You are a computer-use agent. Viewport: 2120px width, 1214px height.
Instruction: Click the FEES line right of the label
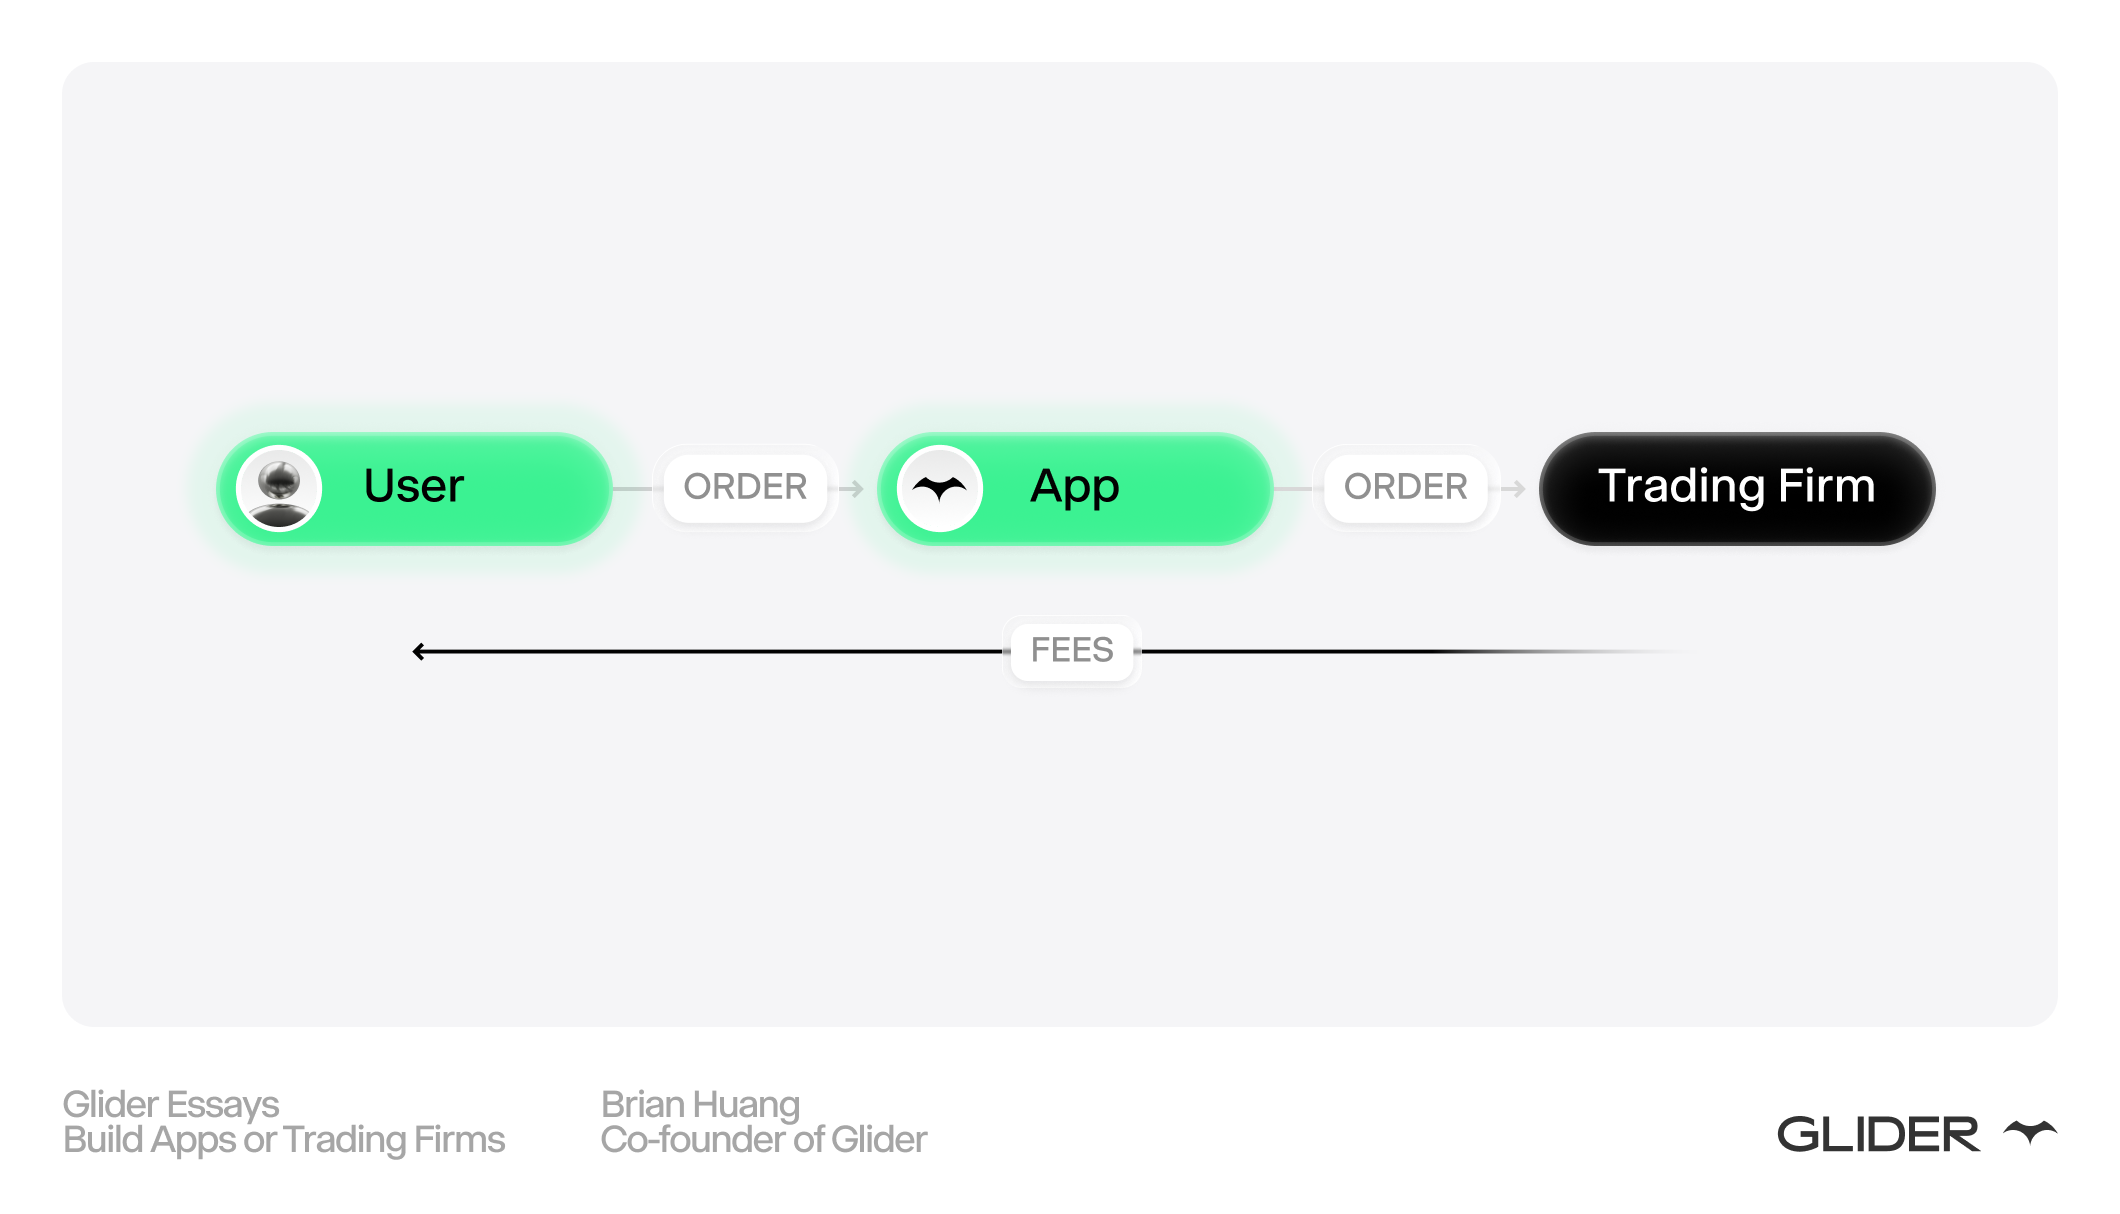click(1350, 652)
